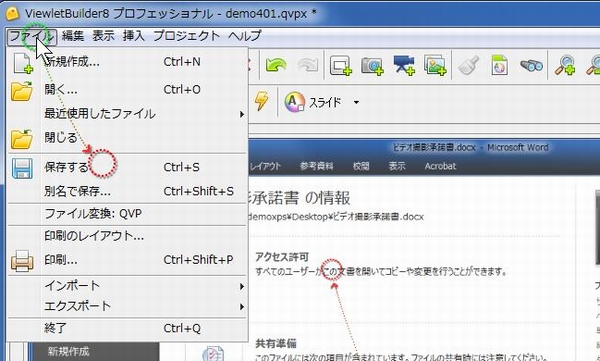Choose 印刷... menu entry
The height and width of the screenshot is (361, 600).
point(127,260)
